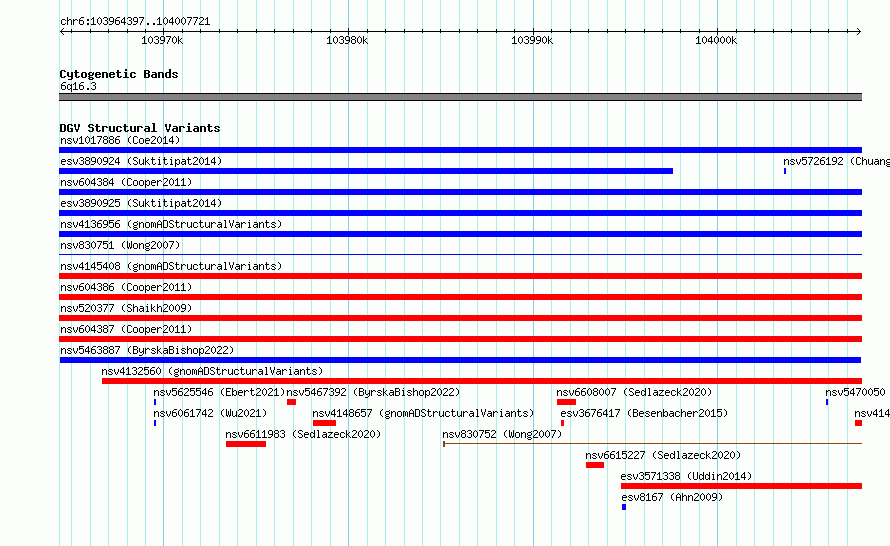Select the nsv830751 (Wong2007) thin variant line
This screenshot has height=546, width=890.
point(460,254)
